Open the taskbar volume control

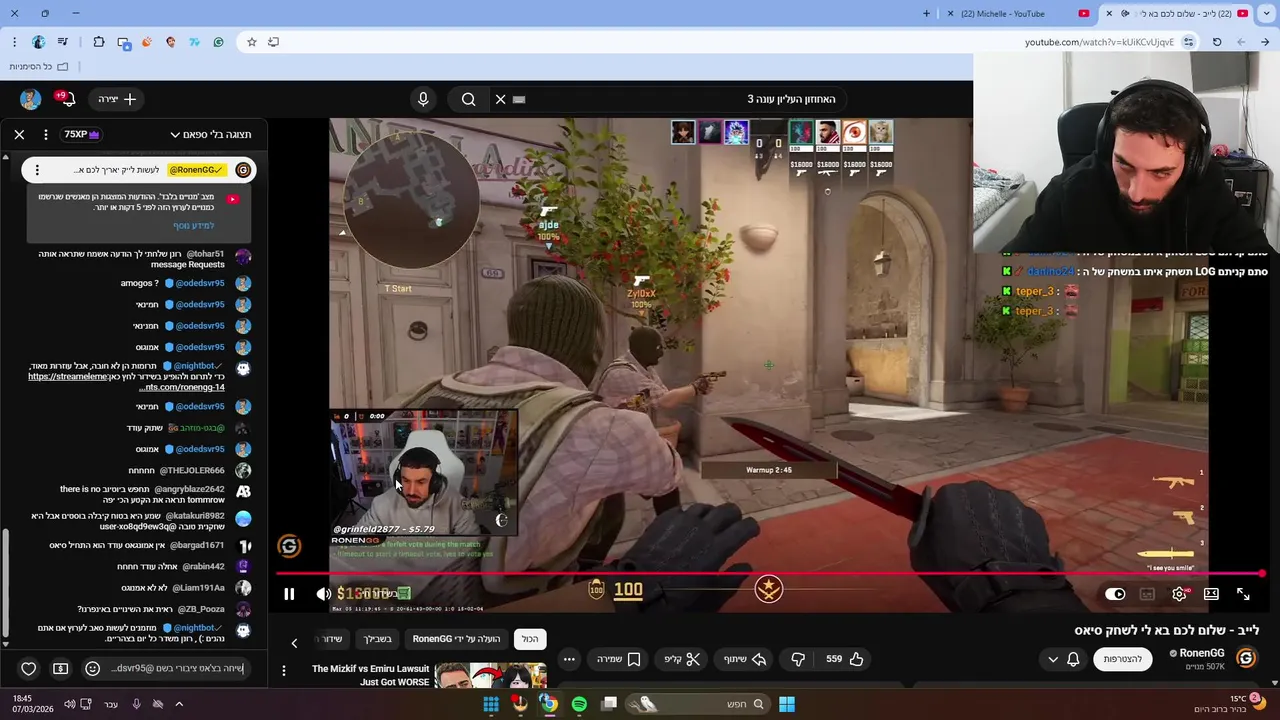click(69, 704)
